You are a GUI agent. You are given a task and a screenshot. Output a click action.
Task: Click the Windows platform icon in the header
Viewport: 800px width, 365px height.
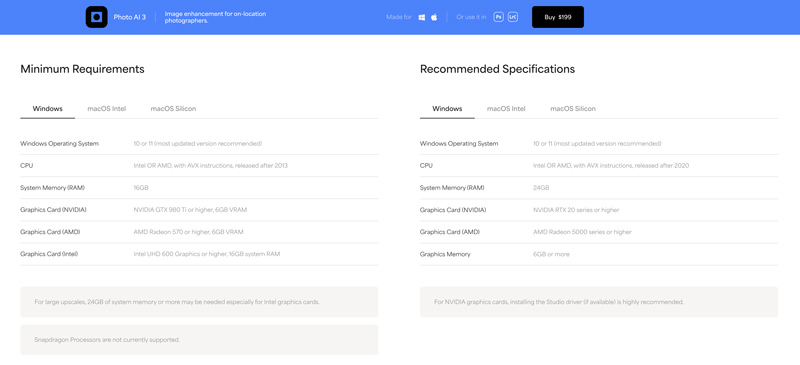point(422,17)
